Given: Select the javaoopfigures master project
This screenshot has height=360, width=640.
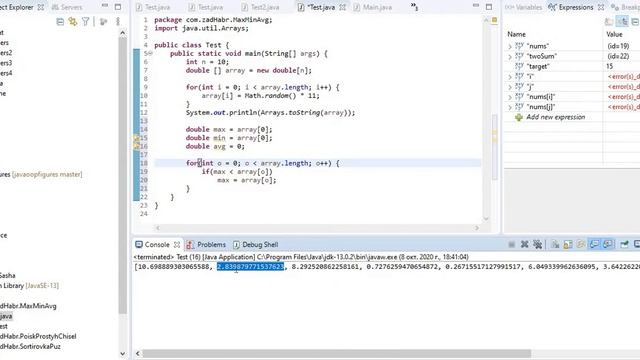Looking at the screenshot, I should click(x=41, y=174).
